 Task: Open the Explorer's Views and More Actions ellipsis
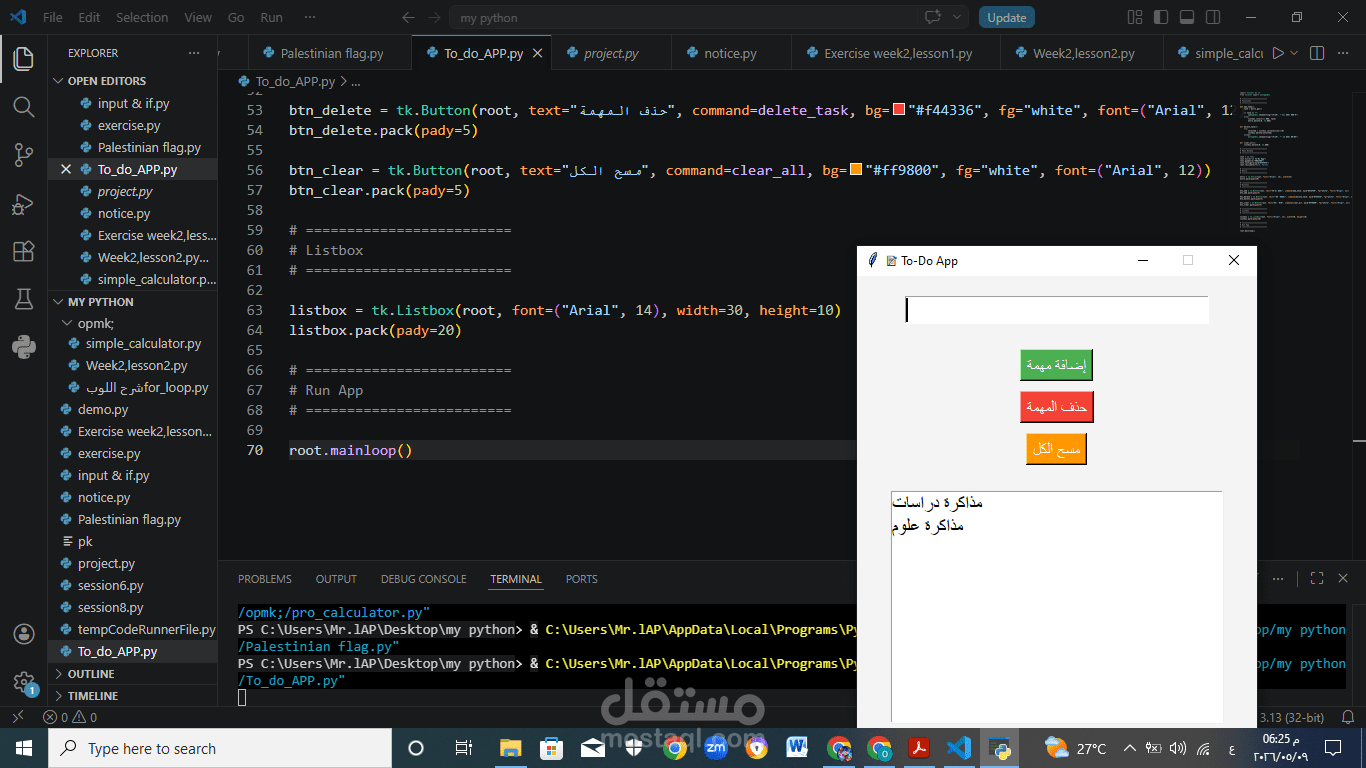[194, 53]
